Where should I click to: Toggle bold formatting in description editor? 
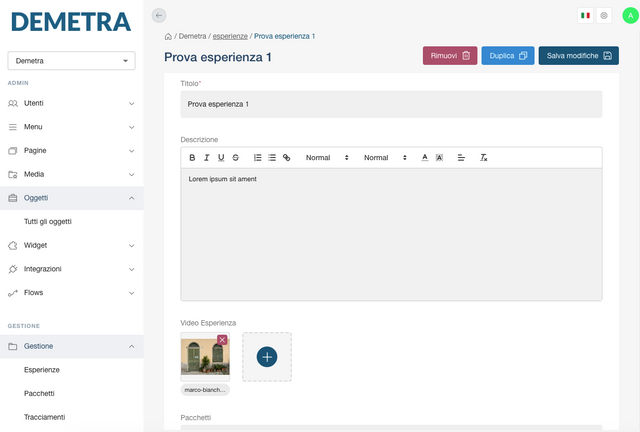[193, 158]
